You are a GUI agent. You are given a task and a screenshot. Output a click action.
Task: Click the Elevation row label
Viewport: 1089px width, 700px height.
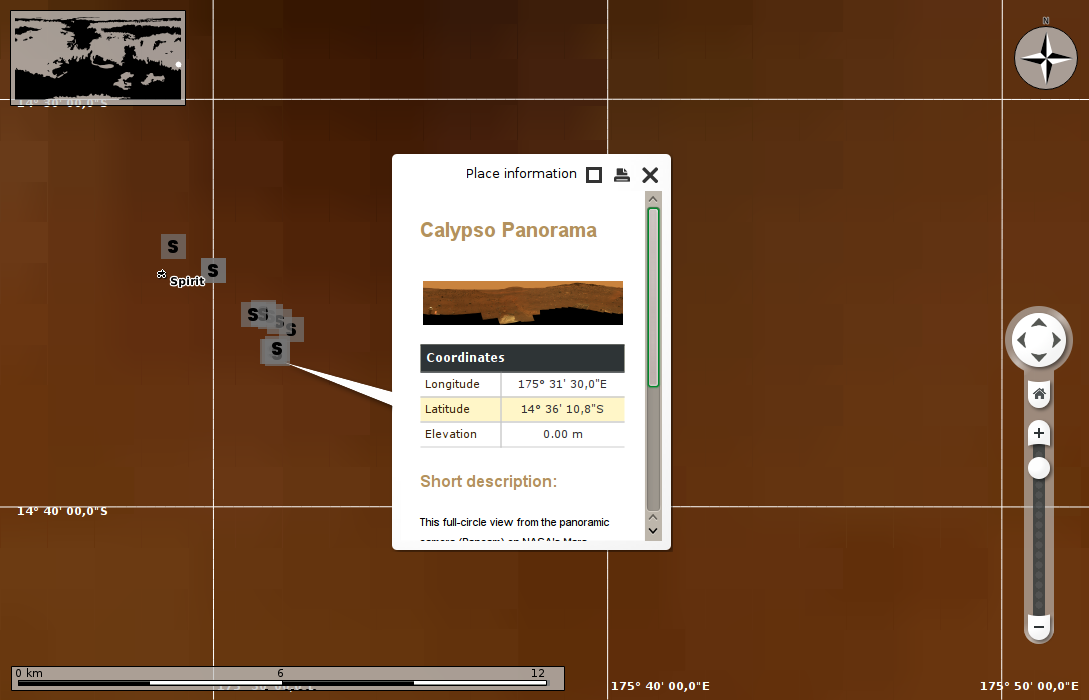pos(451,434)
